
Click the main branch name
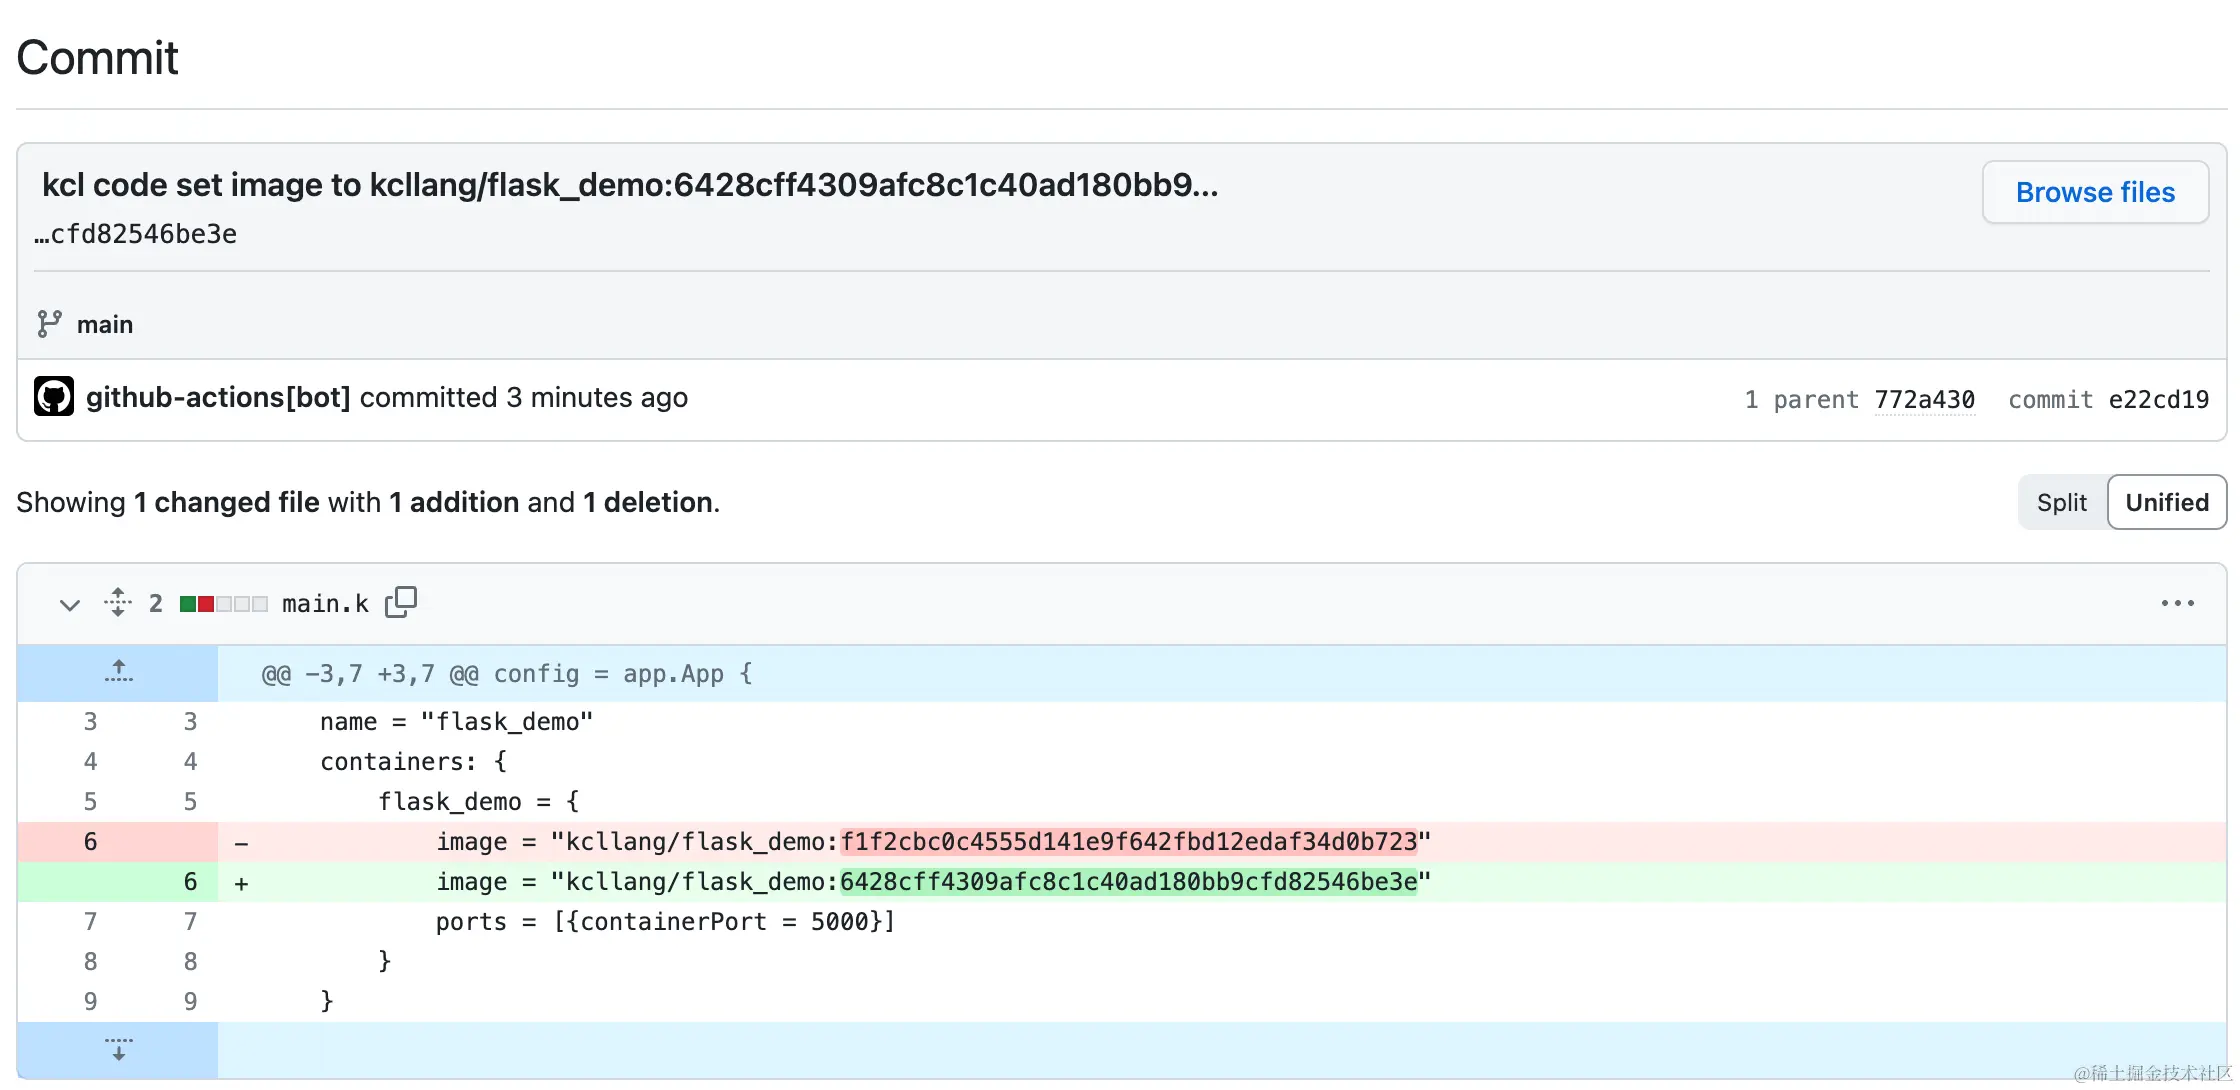coord(105,324)
